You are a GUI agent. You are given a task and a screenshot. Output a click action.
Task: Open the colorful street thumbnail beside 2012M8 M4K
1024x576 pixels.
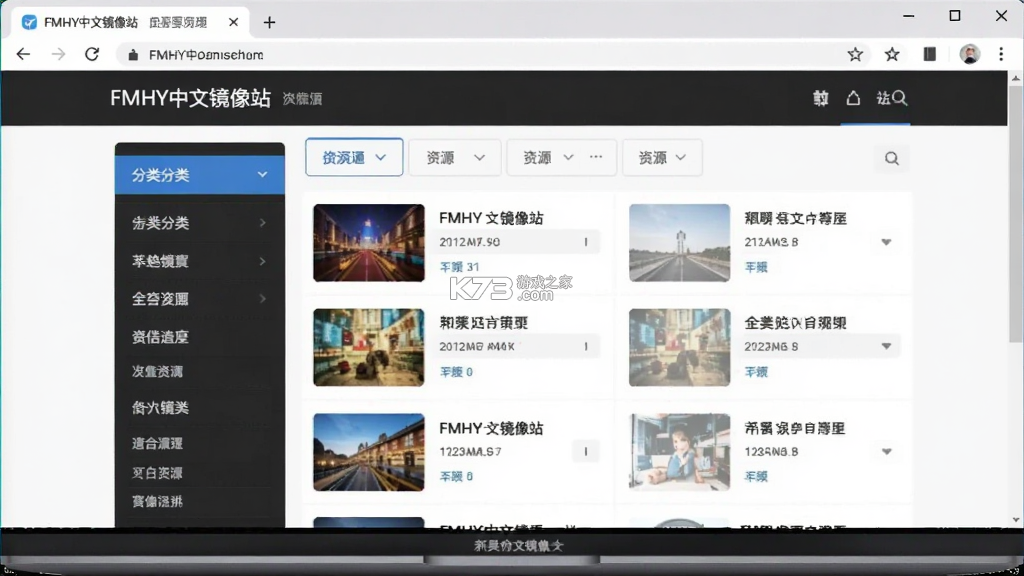click(x=369, y=347)
